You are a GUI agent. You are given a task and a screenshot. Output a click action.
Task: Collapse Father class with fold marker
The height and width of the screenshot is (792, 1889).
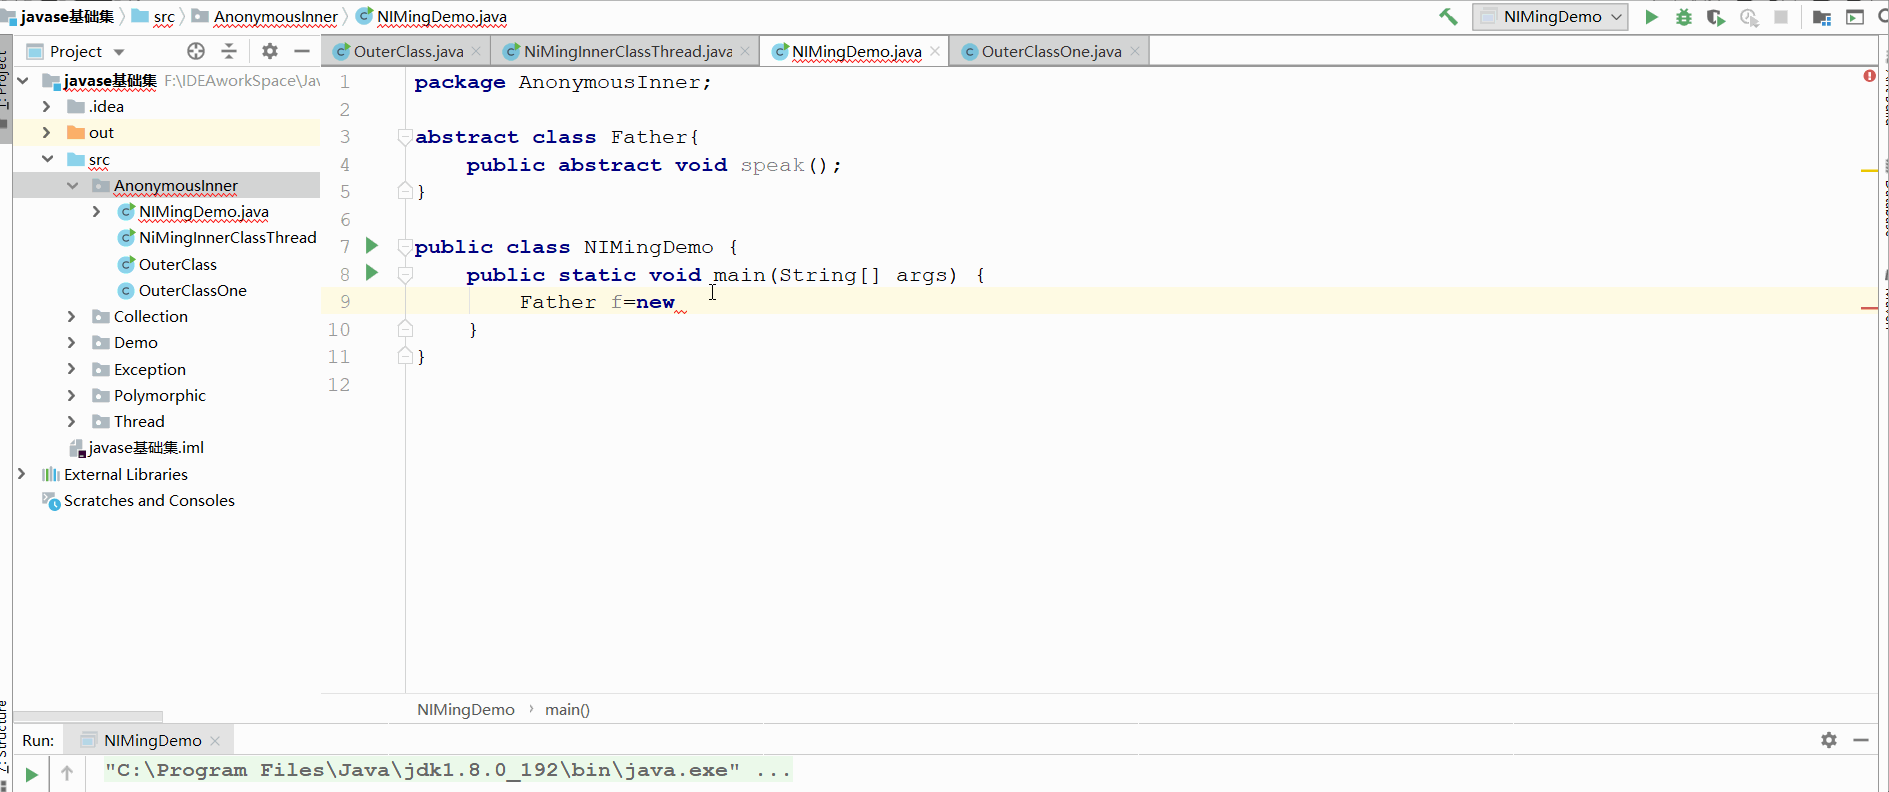point(405,137)
